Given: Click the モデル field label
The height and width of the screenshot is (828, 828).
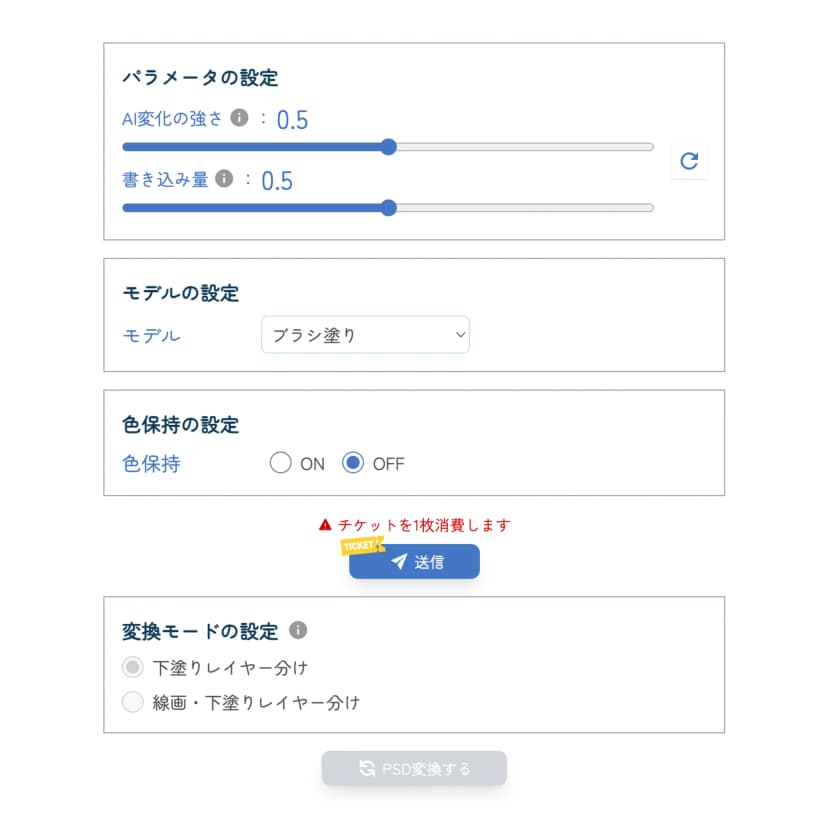Looking at the screenshot, I should click(x=151, y=336).
